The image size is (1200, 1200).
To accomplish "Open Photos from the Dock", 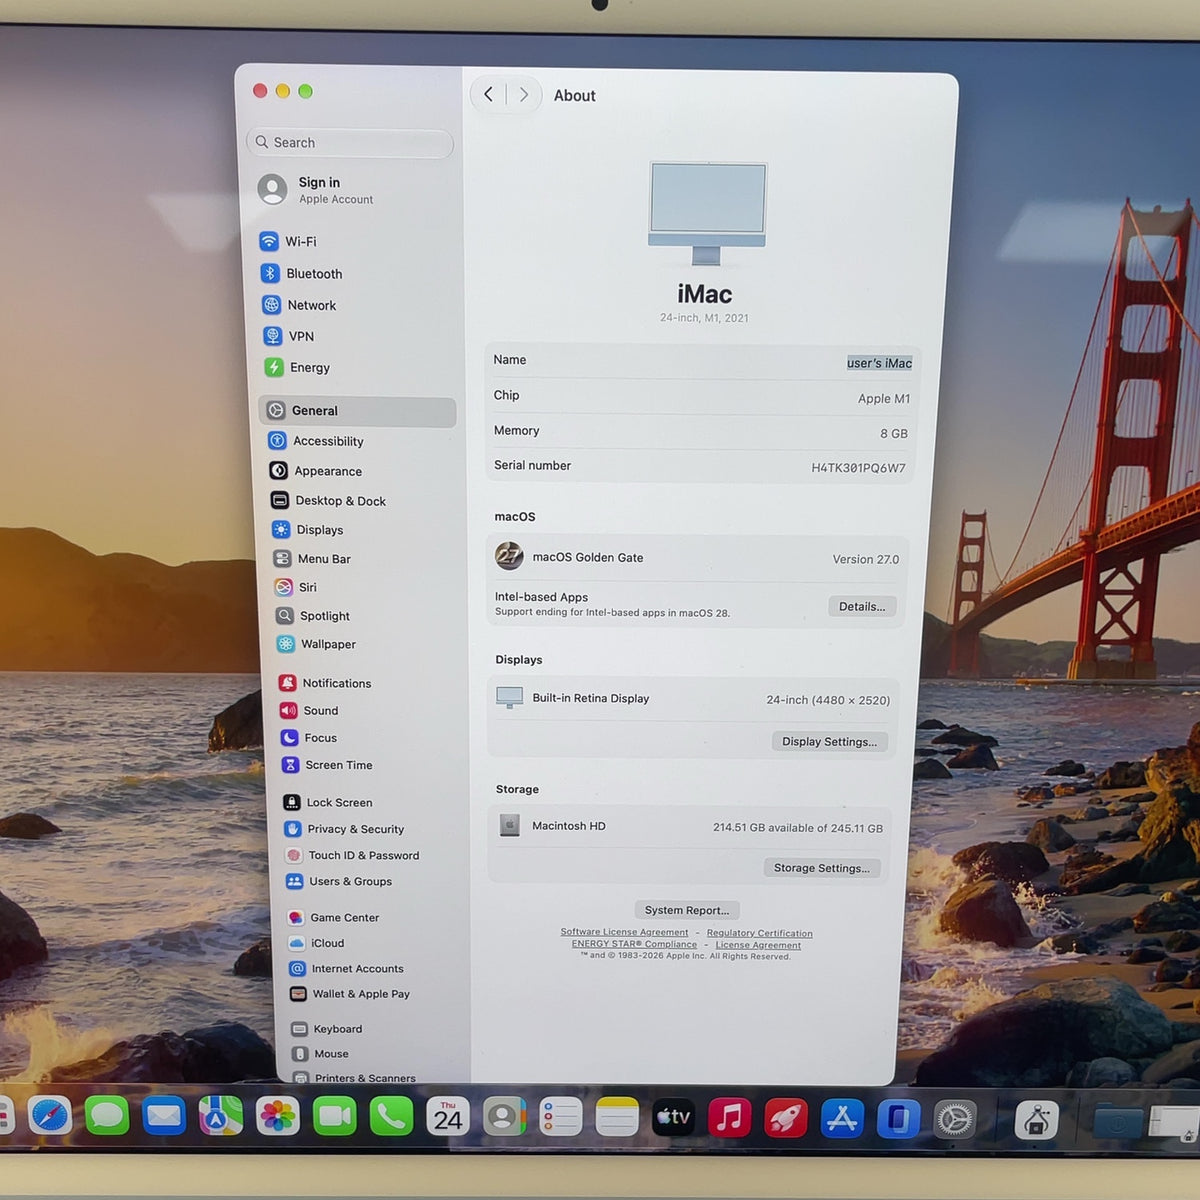I will click(277, 1117).
